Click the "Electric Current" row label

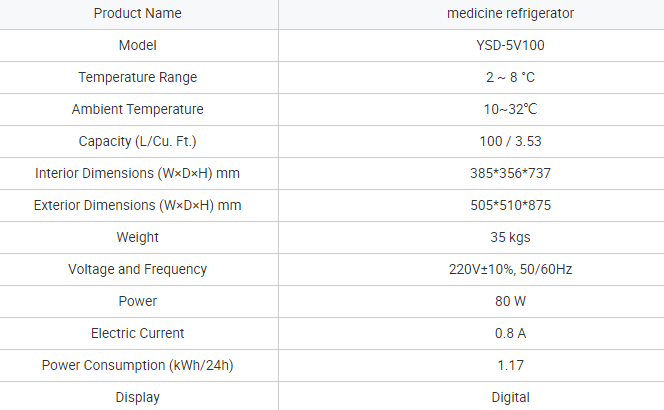(x=138, y=333)
